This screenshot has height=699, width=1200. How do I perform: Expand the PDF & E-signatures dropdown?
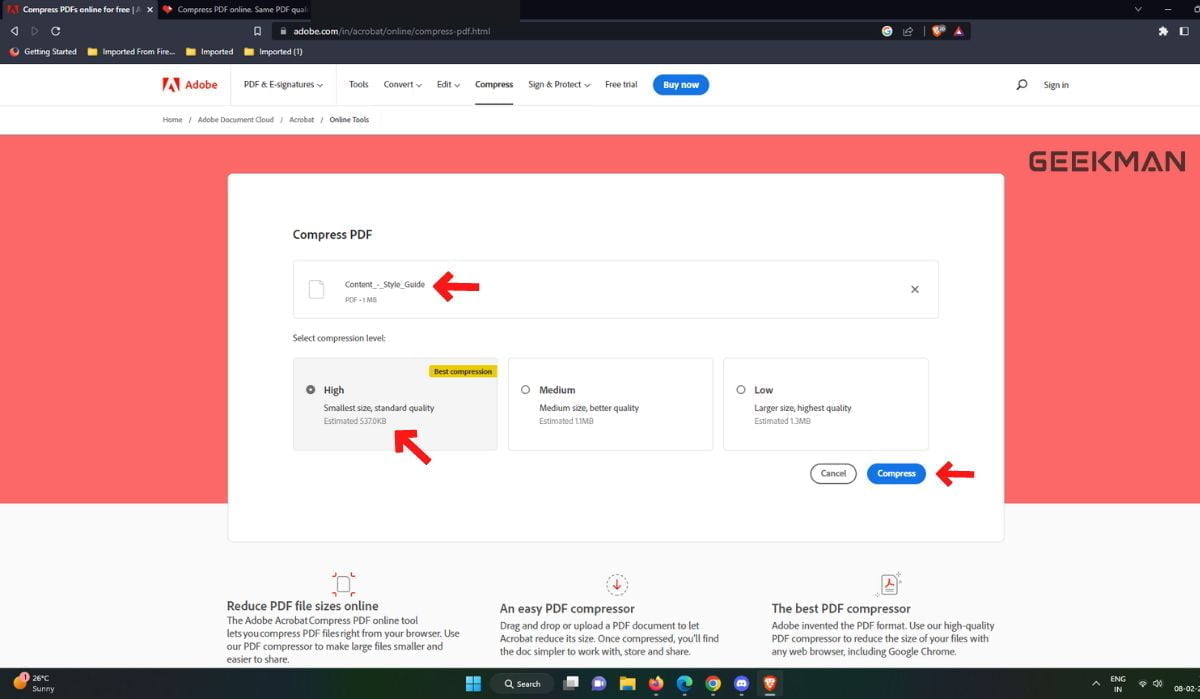click(x=282, y=84)
